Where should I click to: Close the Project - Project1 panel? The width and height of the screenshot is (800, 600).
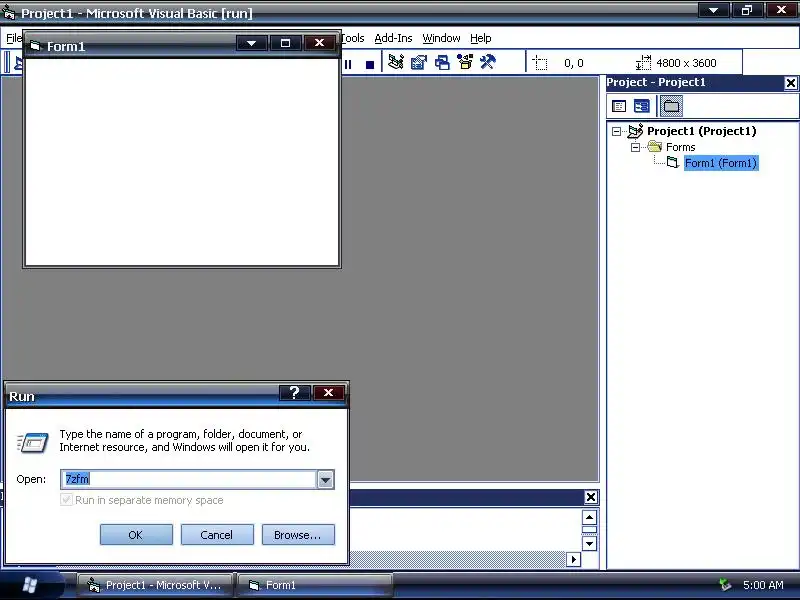[790, 83]
